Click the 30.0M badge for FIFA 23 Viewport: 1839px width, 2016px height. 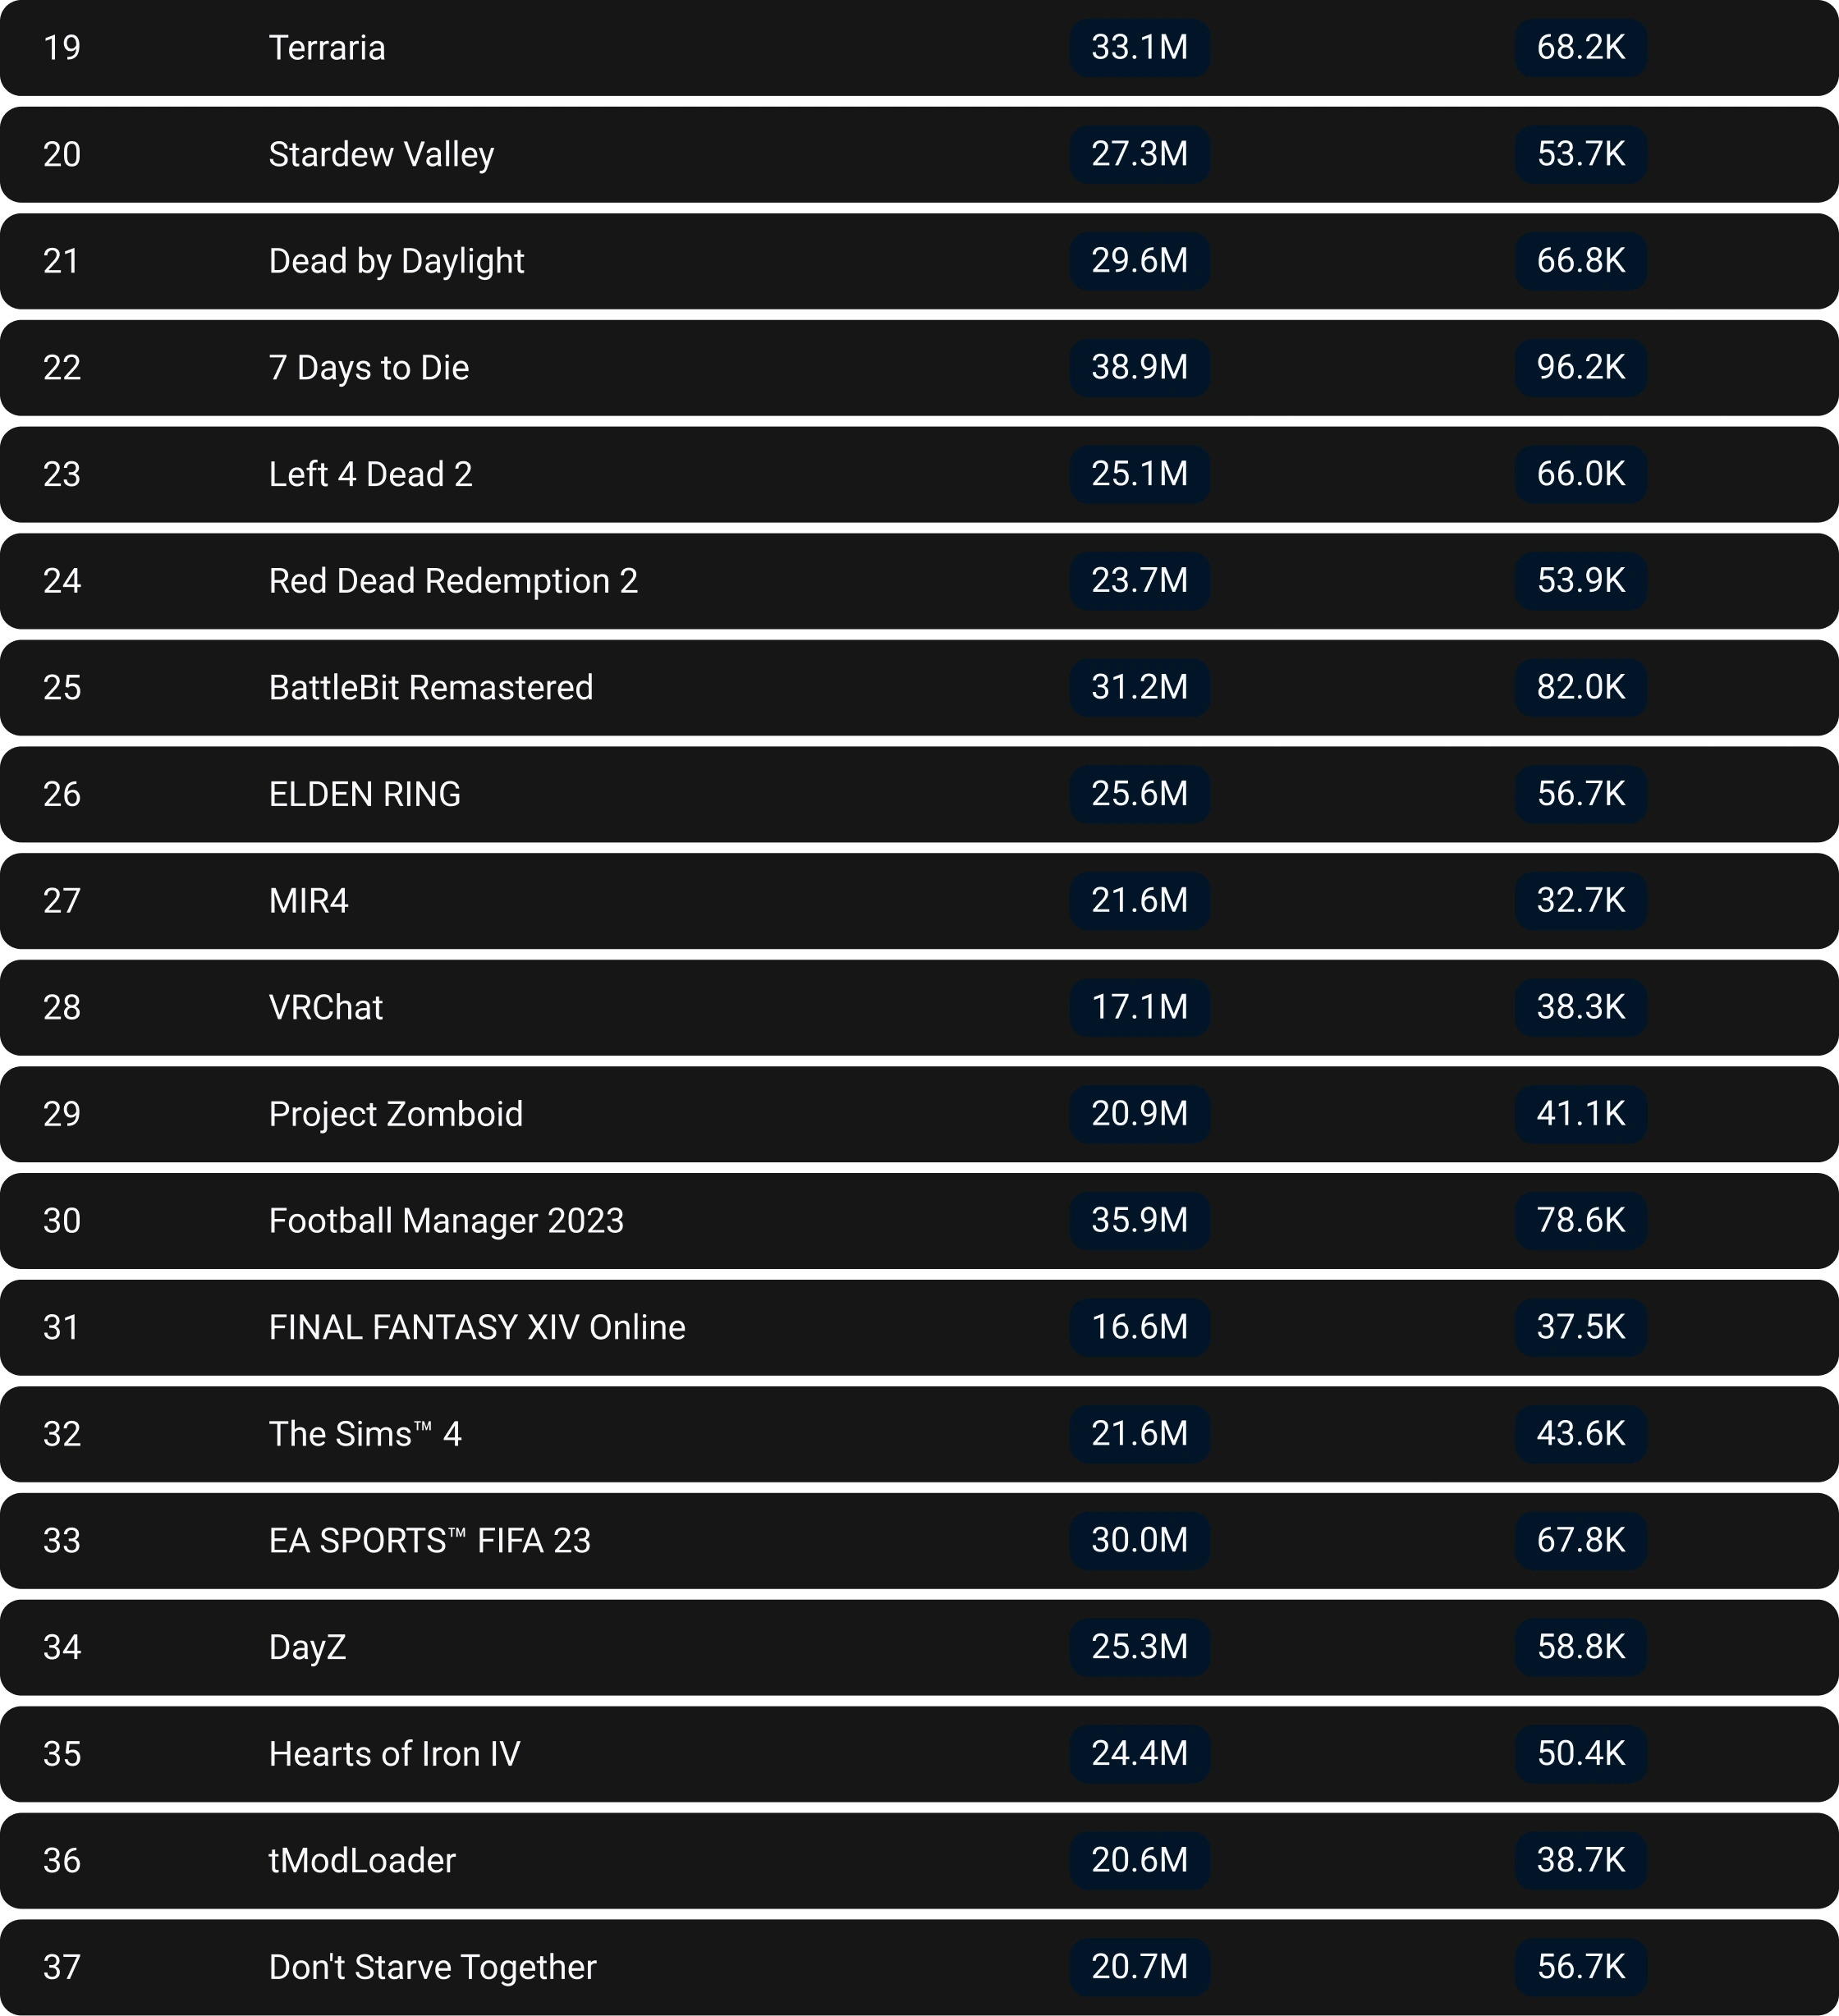tap(1139, 1540)
